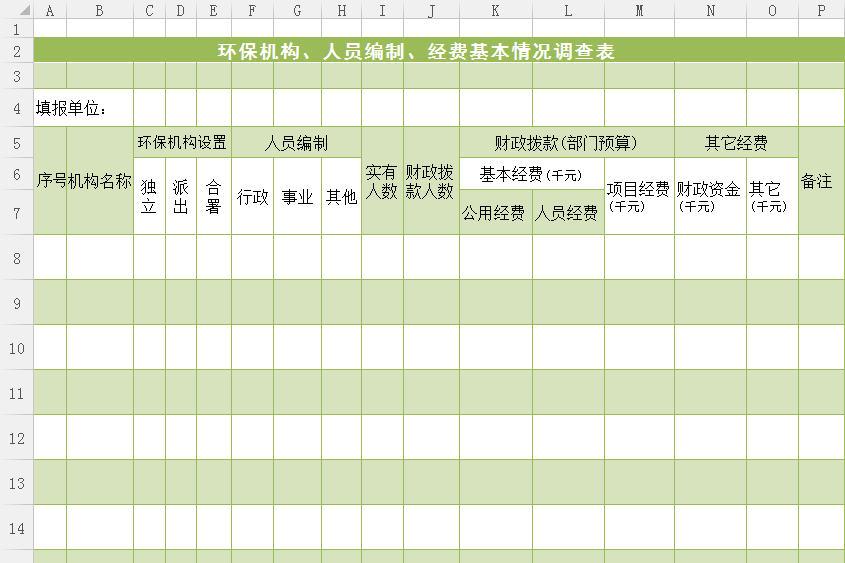Select the 环保机构设置 header cell

(182, 143)
